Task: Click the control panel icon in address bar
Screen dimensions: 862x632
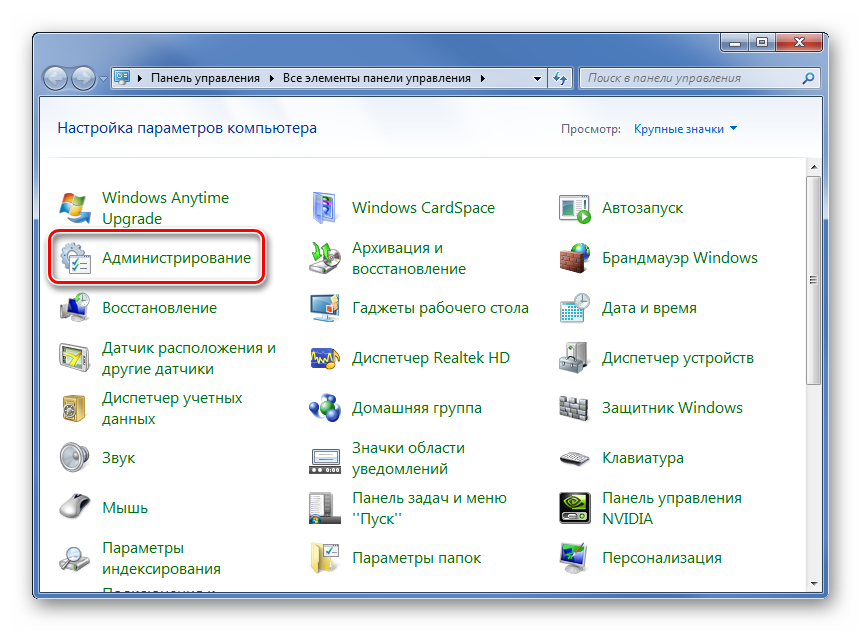Action: (x=122, y=78)
